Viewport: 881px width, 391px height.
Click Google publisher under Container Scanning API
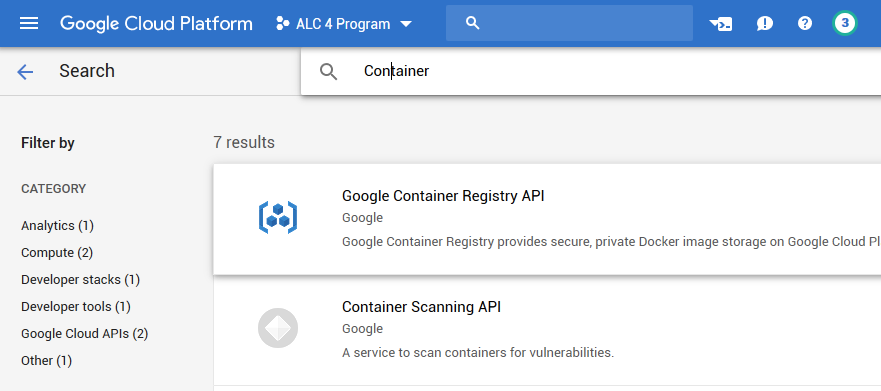click(x=362, y=328)
